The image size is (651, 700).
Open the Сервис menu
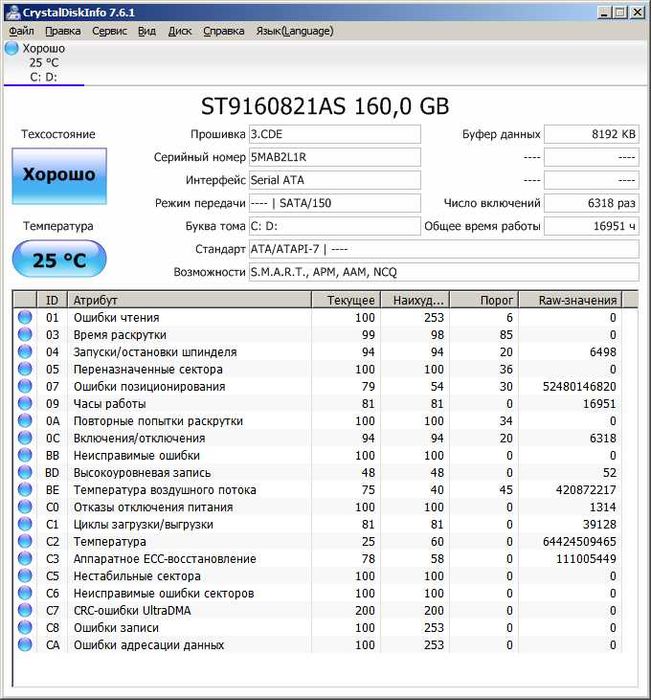click(x=109, y=31)
